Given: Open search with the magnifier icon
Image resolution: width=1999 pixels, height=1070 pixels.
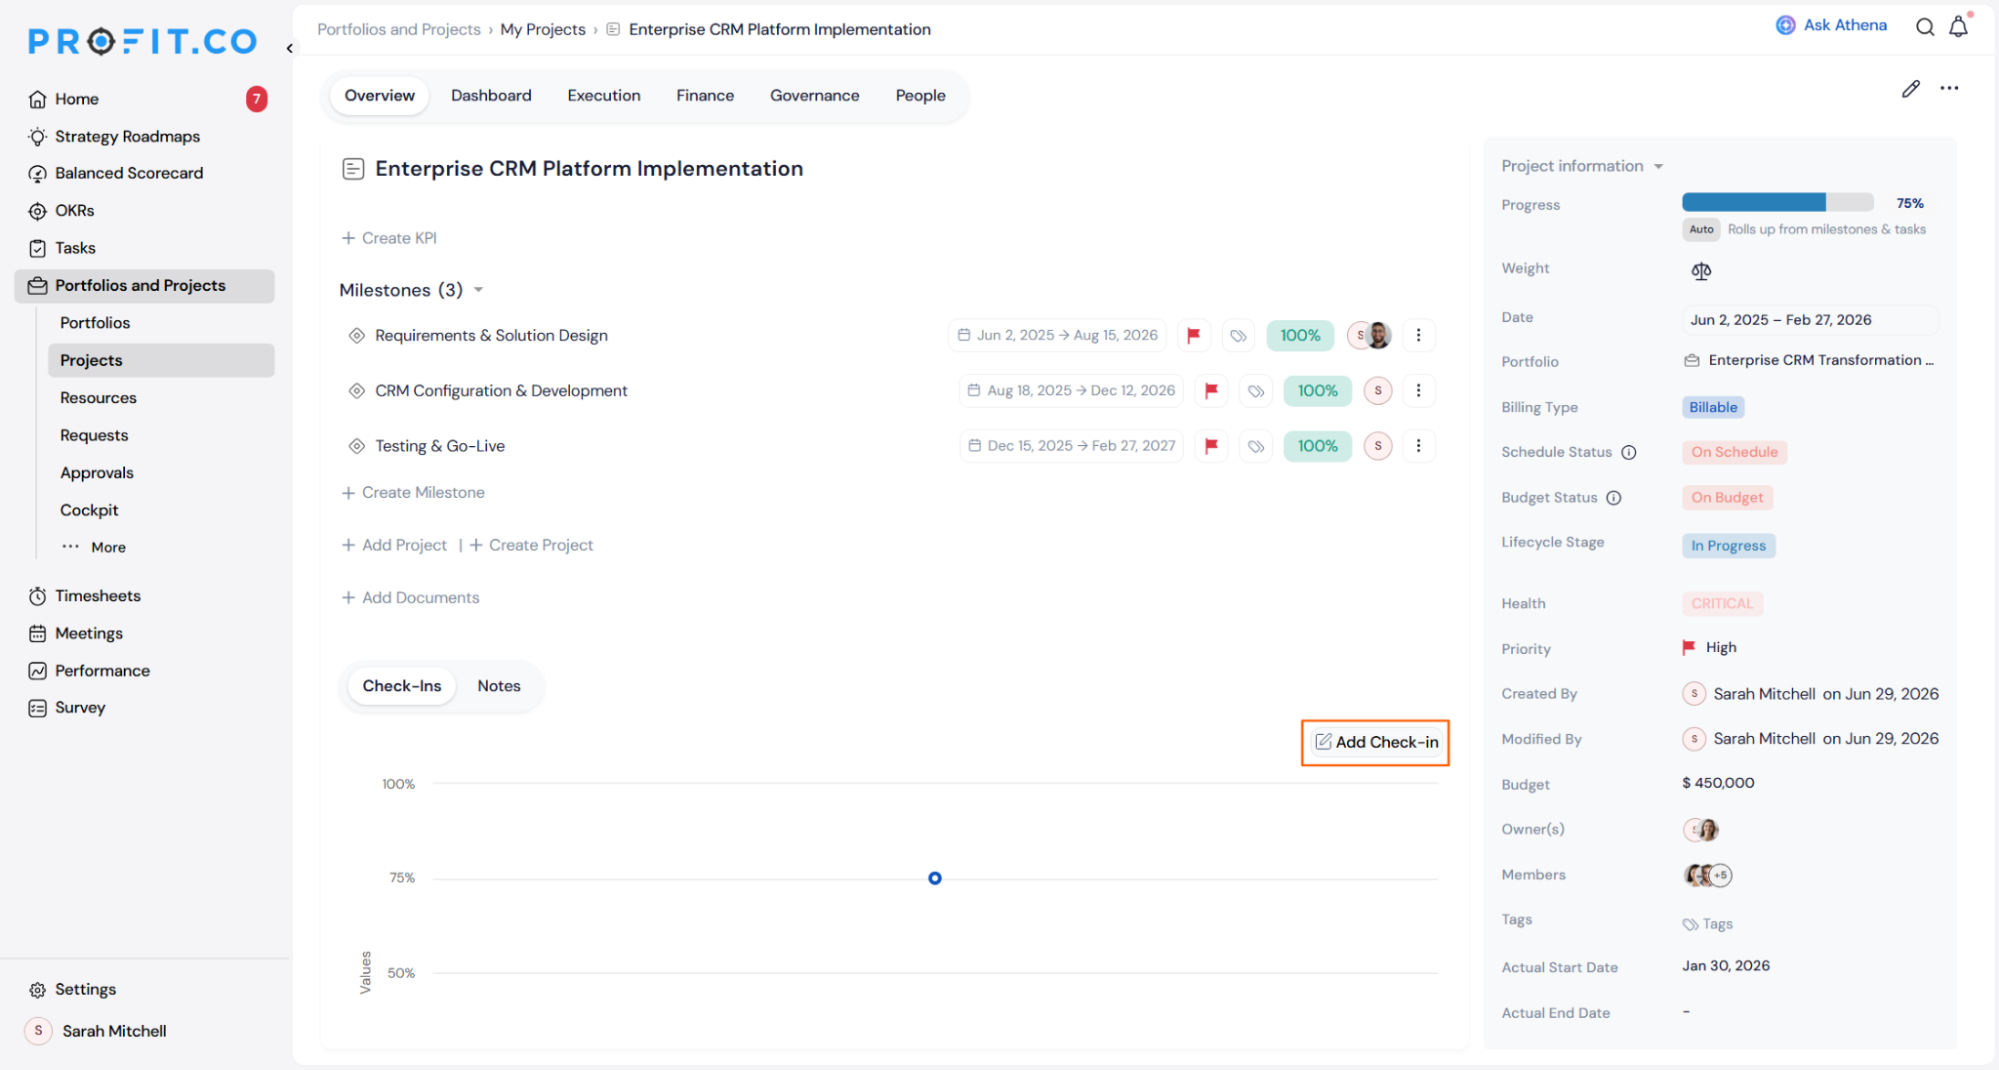Looking at the screenshot, I should click(1924, 27).
